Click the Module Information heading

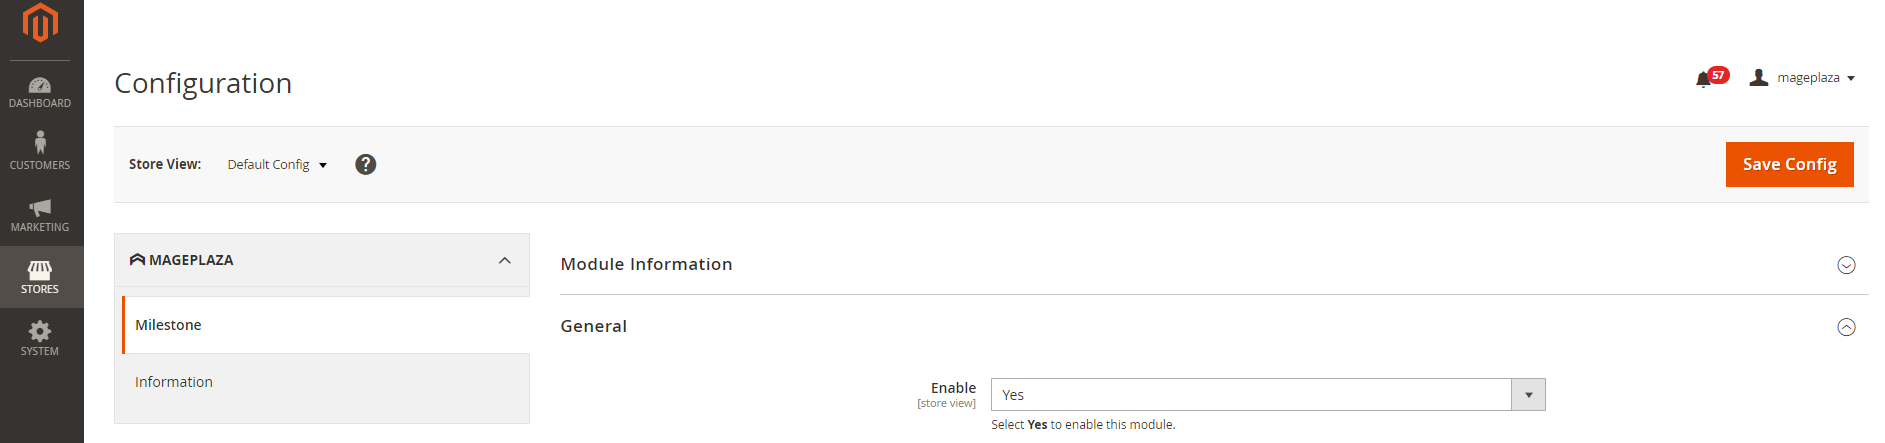646,264
